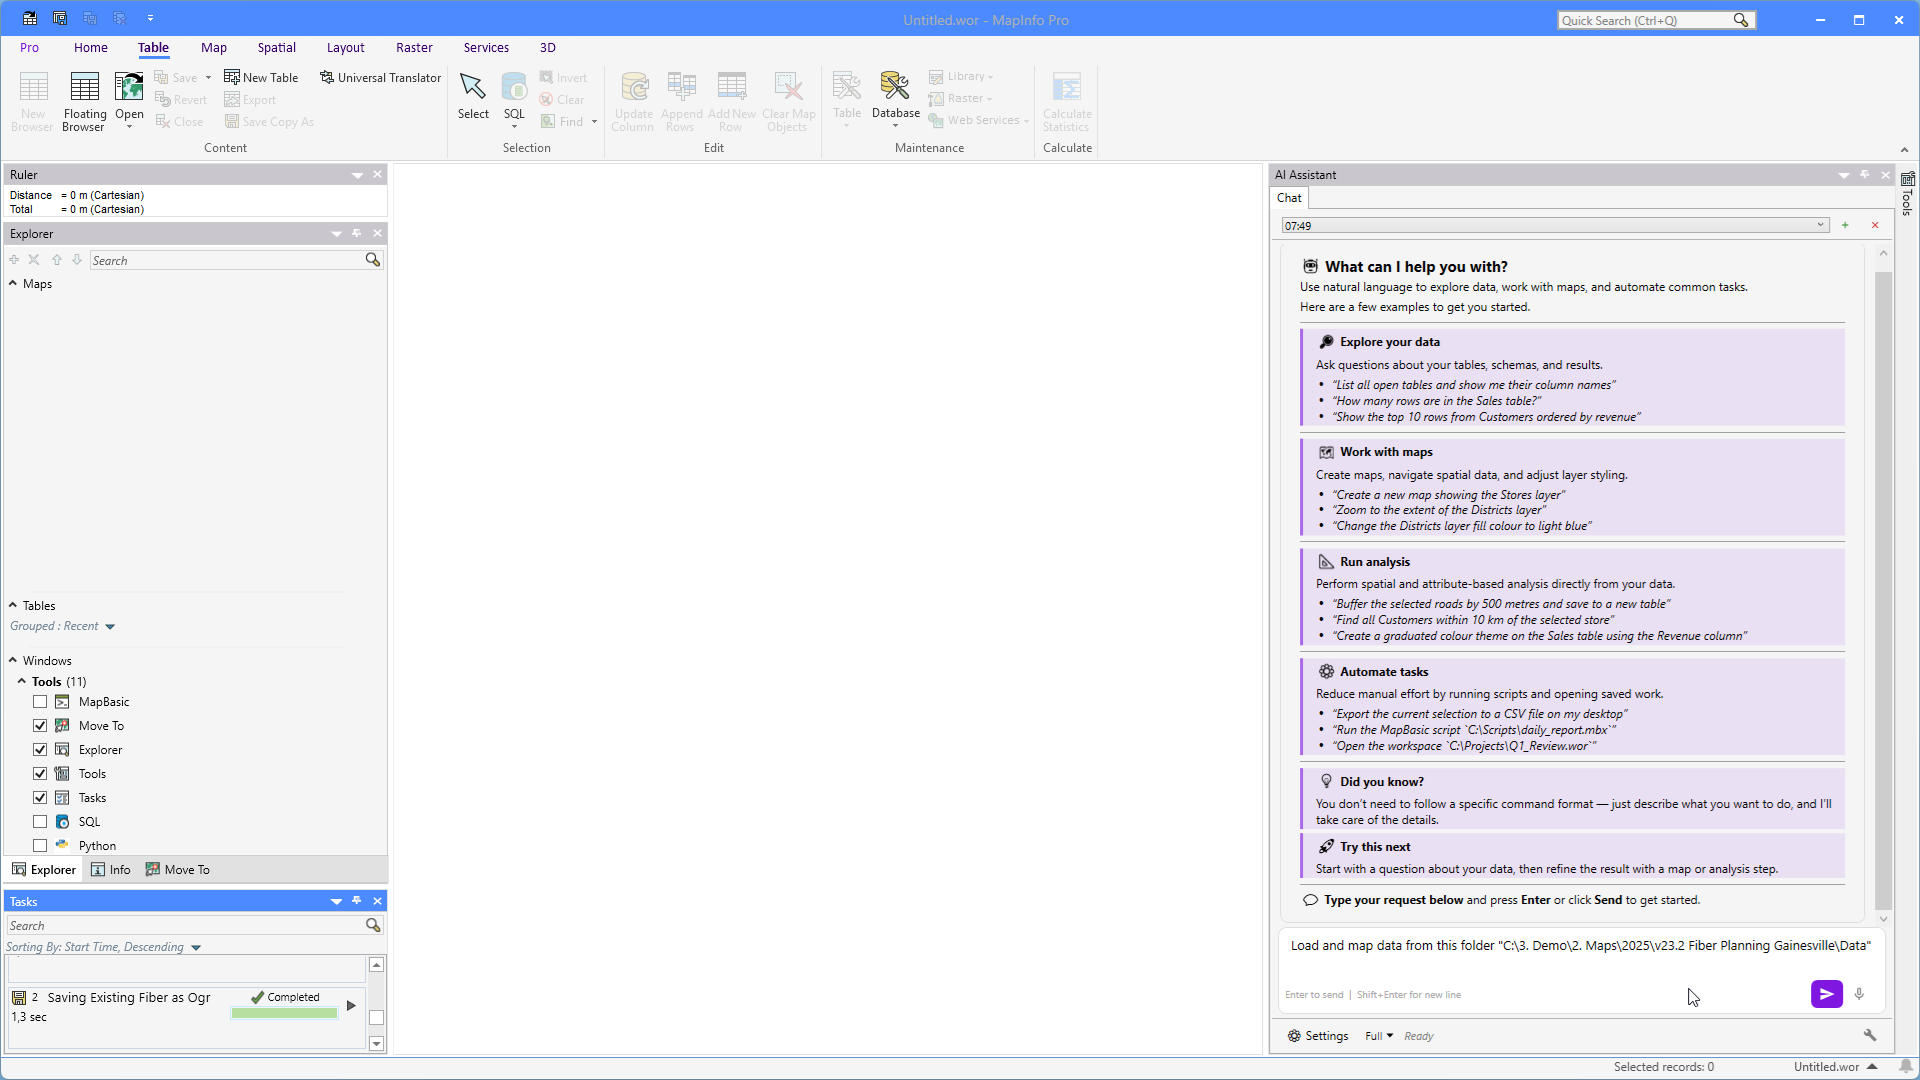The height and width of the screenshot is (1080, 1920).
Task: Open the Layout ribbon tab
Action: click(x=346, y=47)
